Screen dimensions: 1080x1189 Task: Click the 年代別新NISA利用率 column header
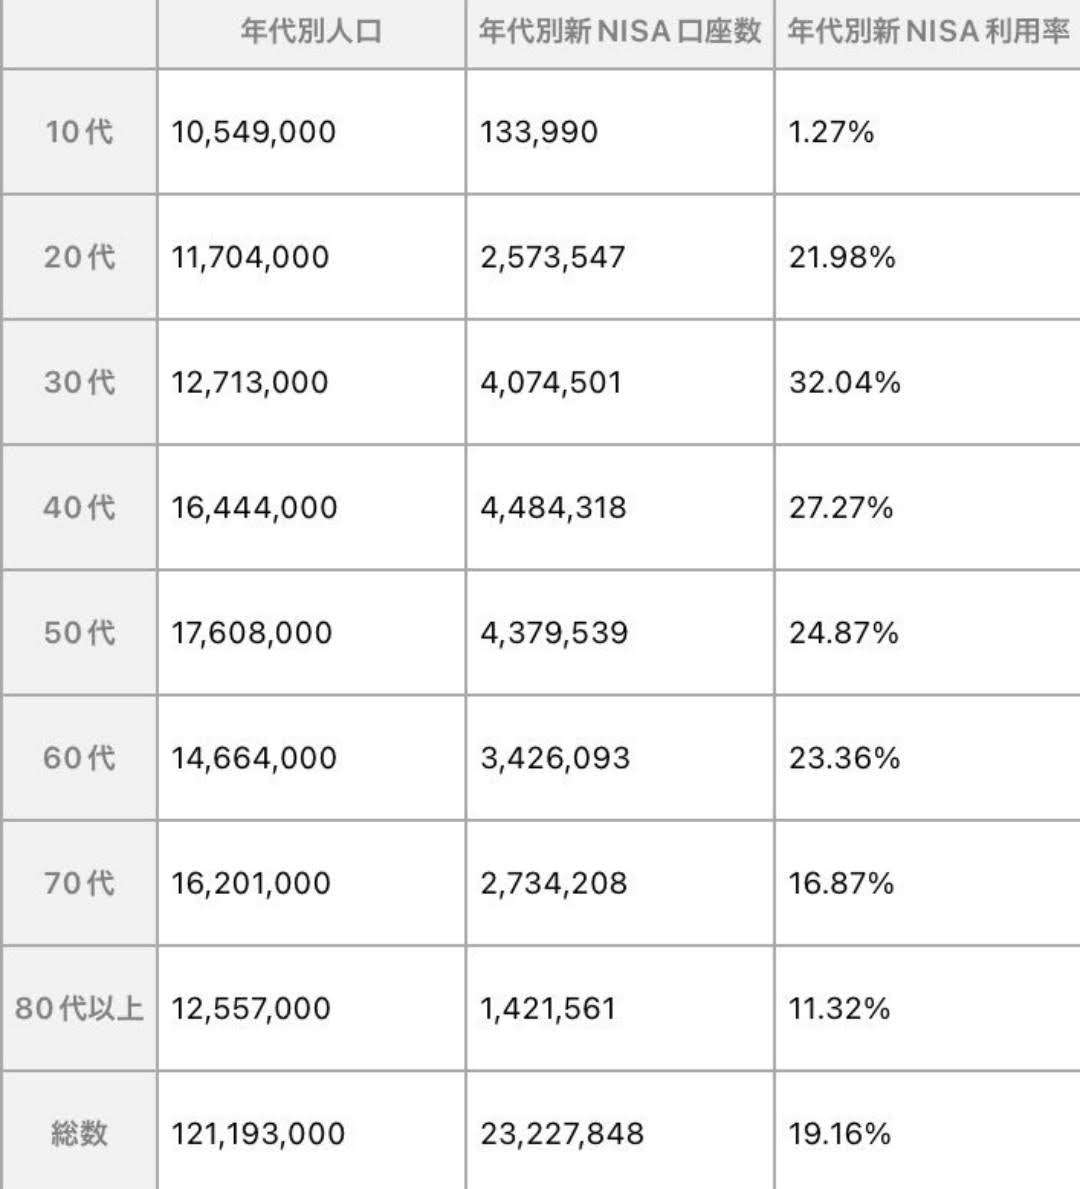click(928, 32)
